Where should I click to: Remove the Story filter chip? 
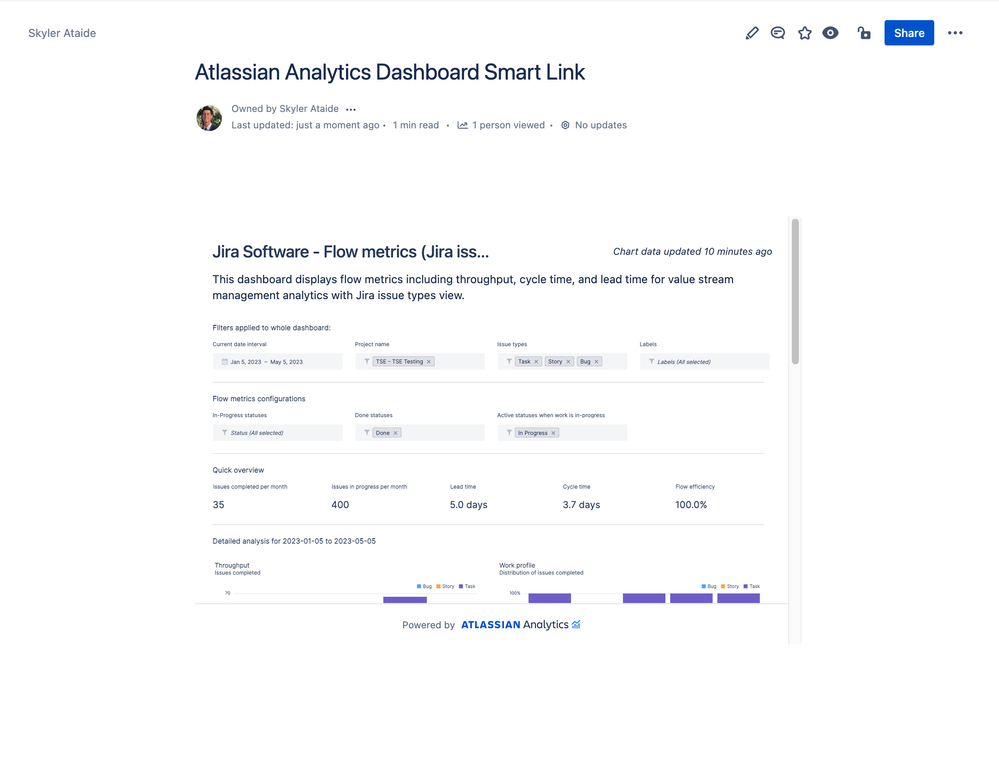(x=568, y=361)
